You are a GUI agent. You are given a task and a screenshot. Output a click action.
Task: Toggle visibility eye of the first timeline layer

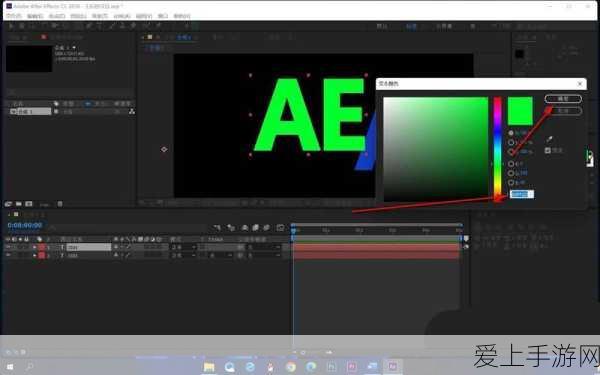tap(8, 247)
